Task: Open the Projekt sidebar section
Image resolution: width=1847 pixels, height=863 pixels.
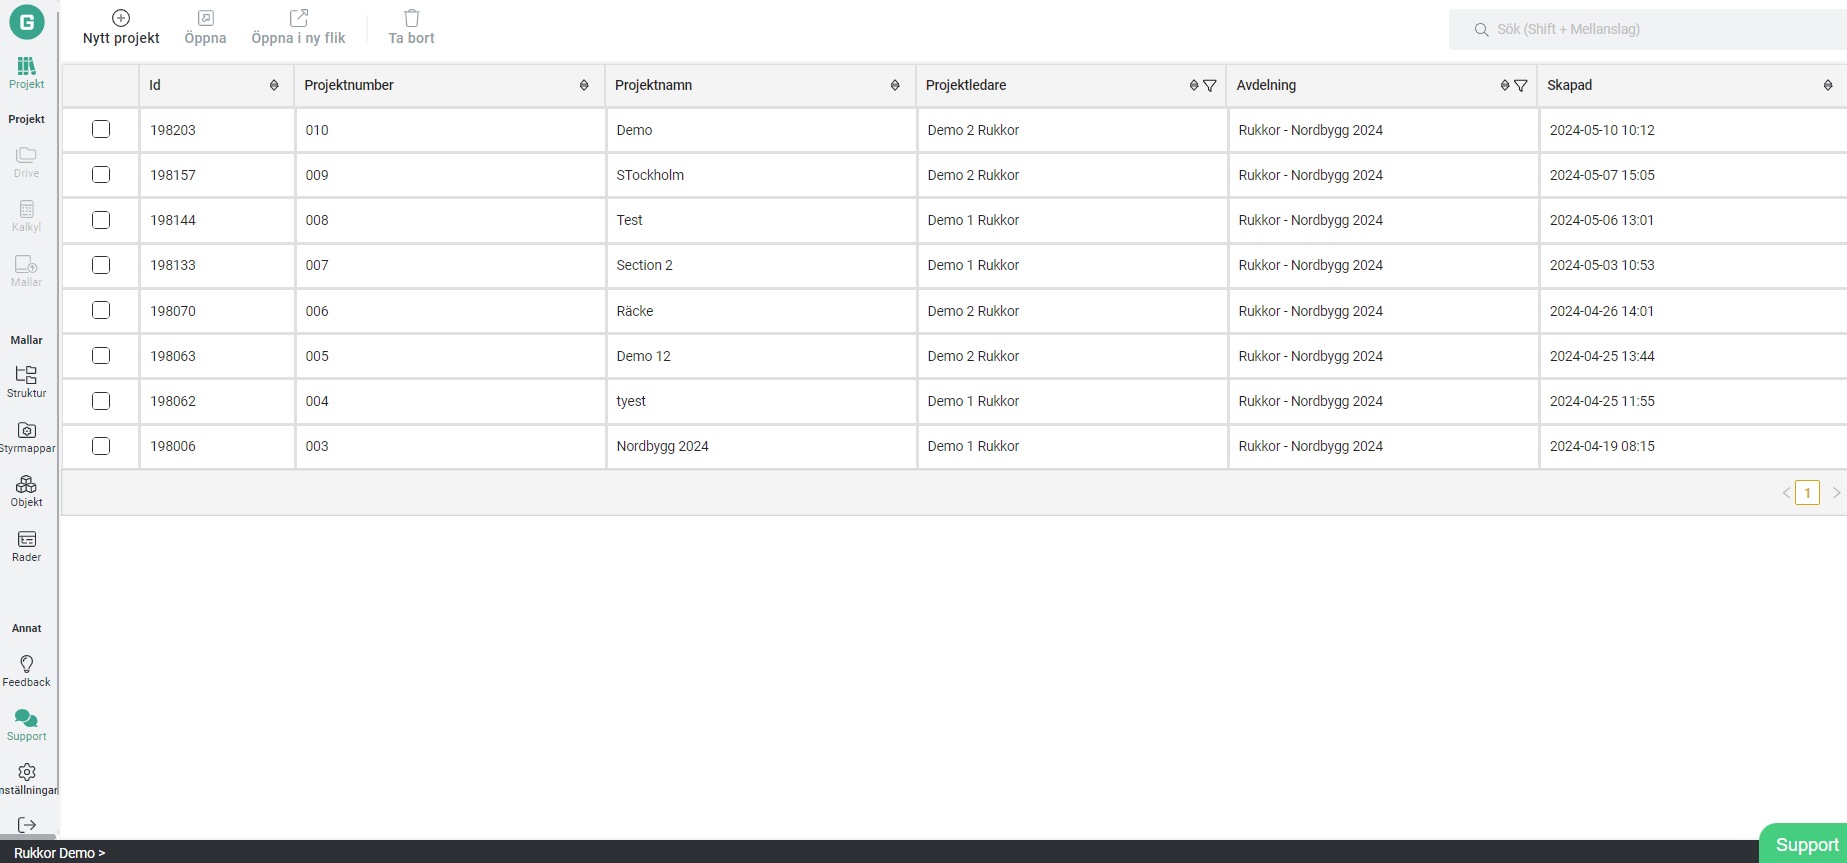Action: click(27, 73)
